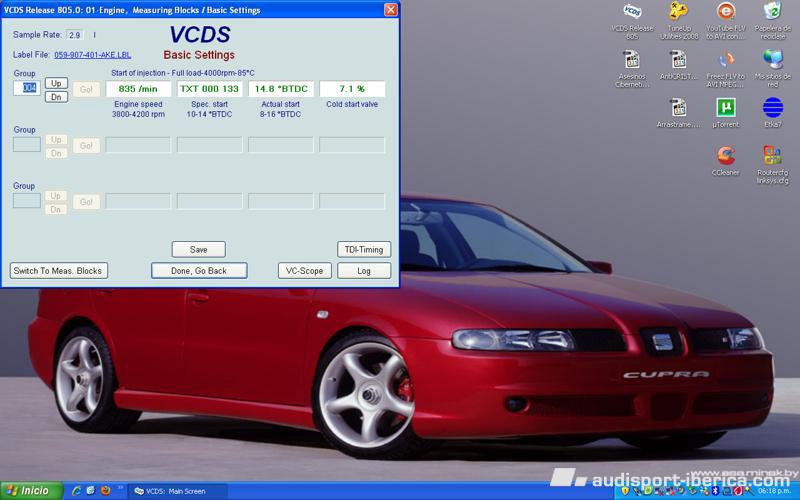This screenshot has height=500, width=800.
Task: Open the Inicio start menu
Action: click(31, 491)
